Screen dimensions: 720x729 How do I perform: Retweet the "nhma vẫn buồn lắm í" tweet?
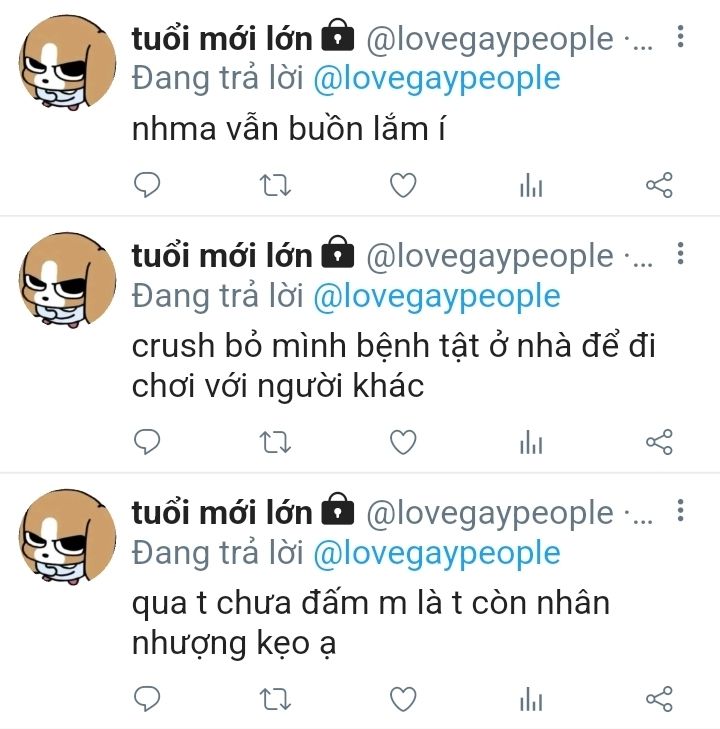coord(275,185)
